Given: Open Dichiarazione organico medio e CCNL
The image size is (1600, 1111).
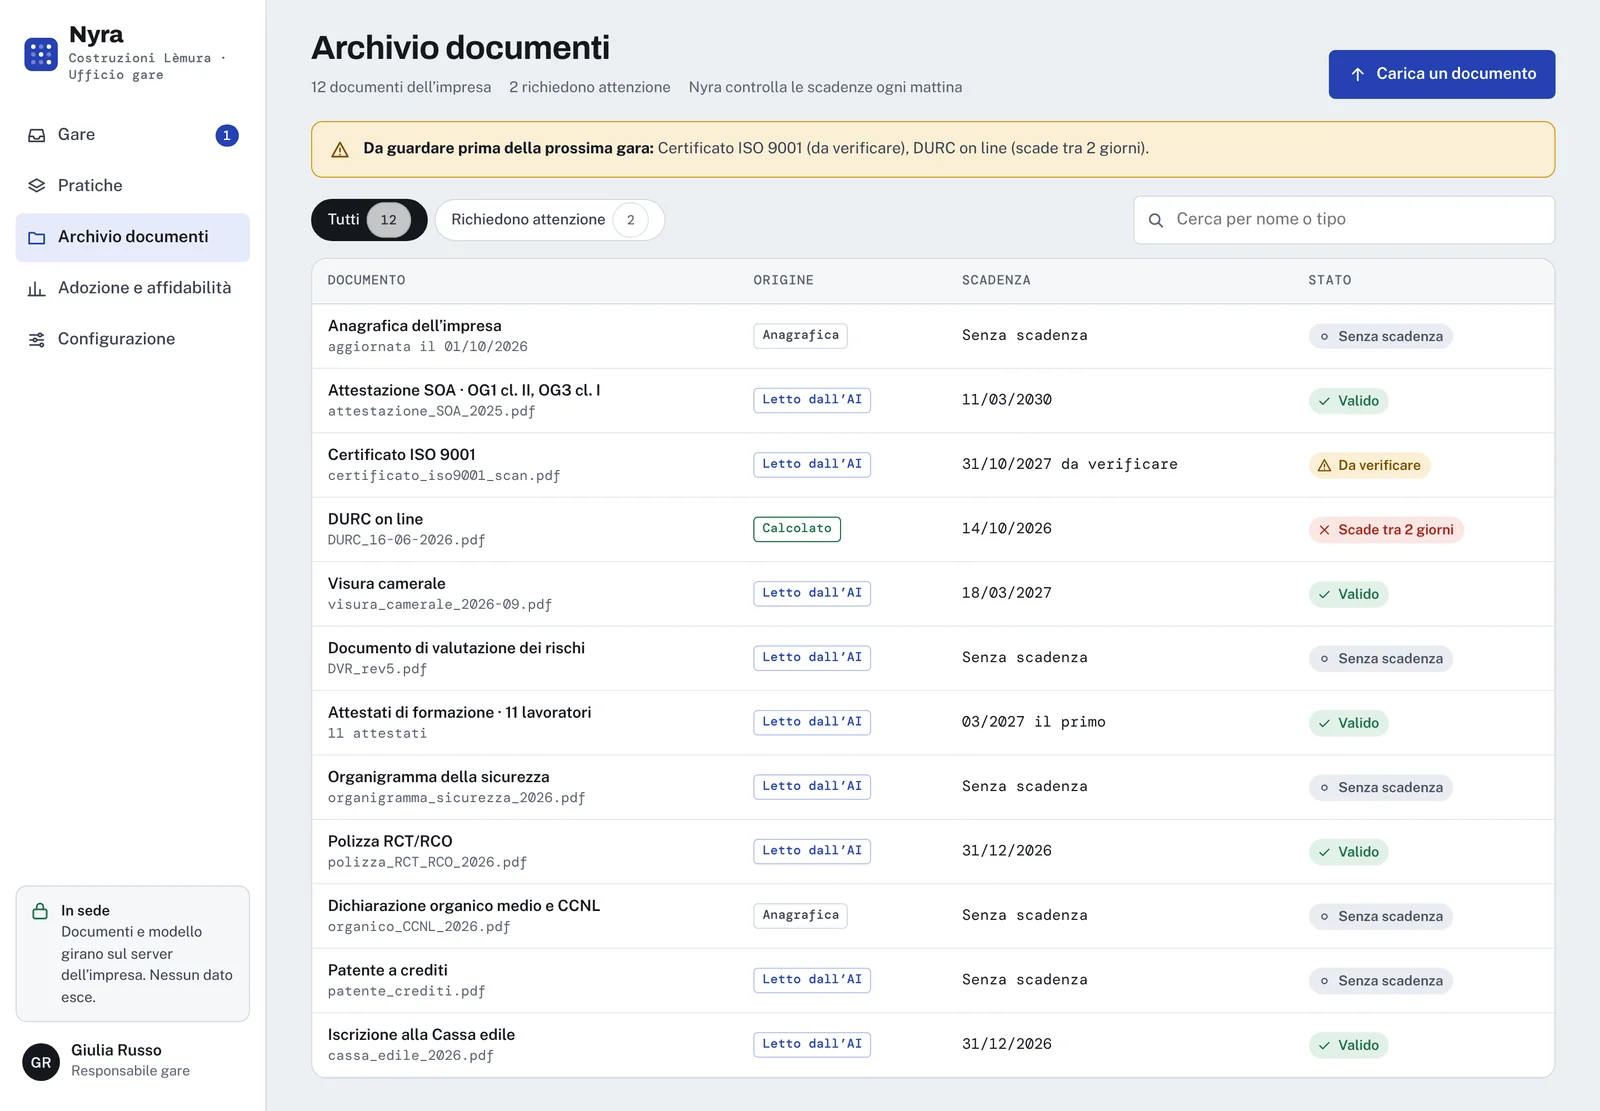Looking at the screenshot, I should [933, 917].
